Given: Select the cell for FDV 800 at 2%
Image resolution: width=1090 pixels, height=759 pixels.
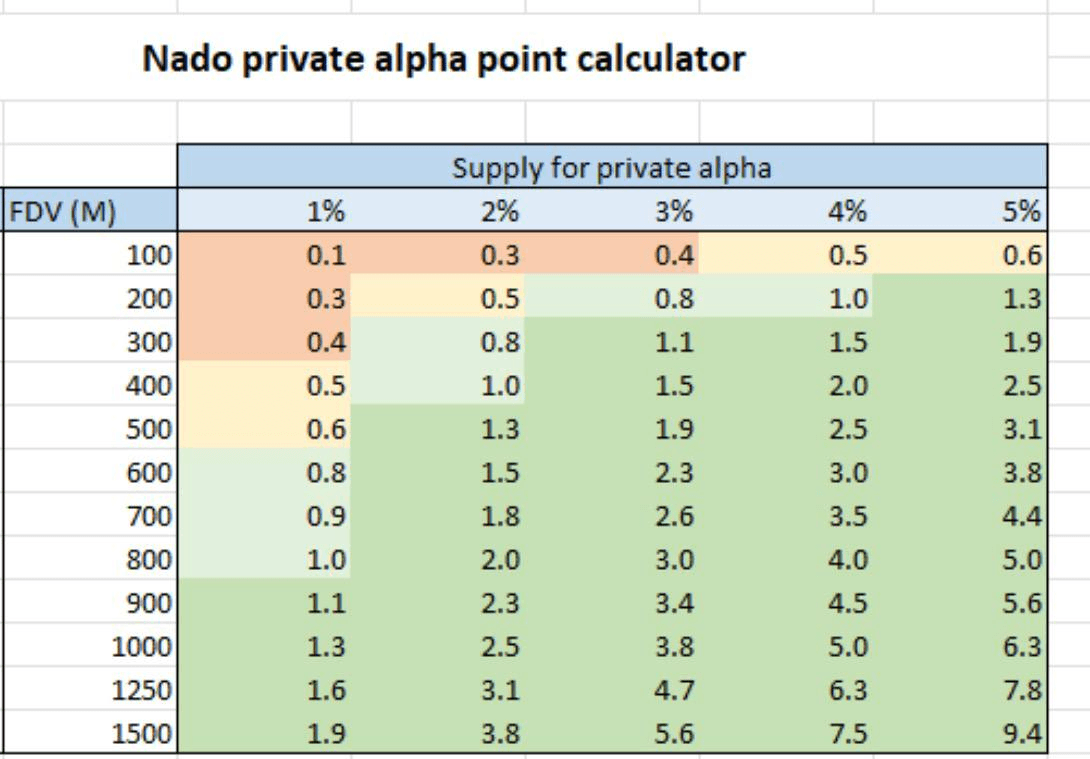Looking at the screenshot, I should click(438, 560).
